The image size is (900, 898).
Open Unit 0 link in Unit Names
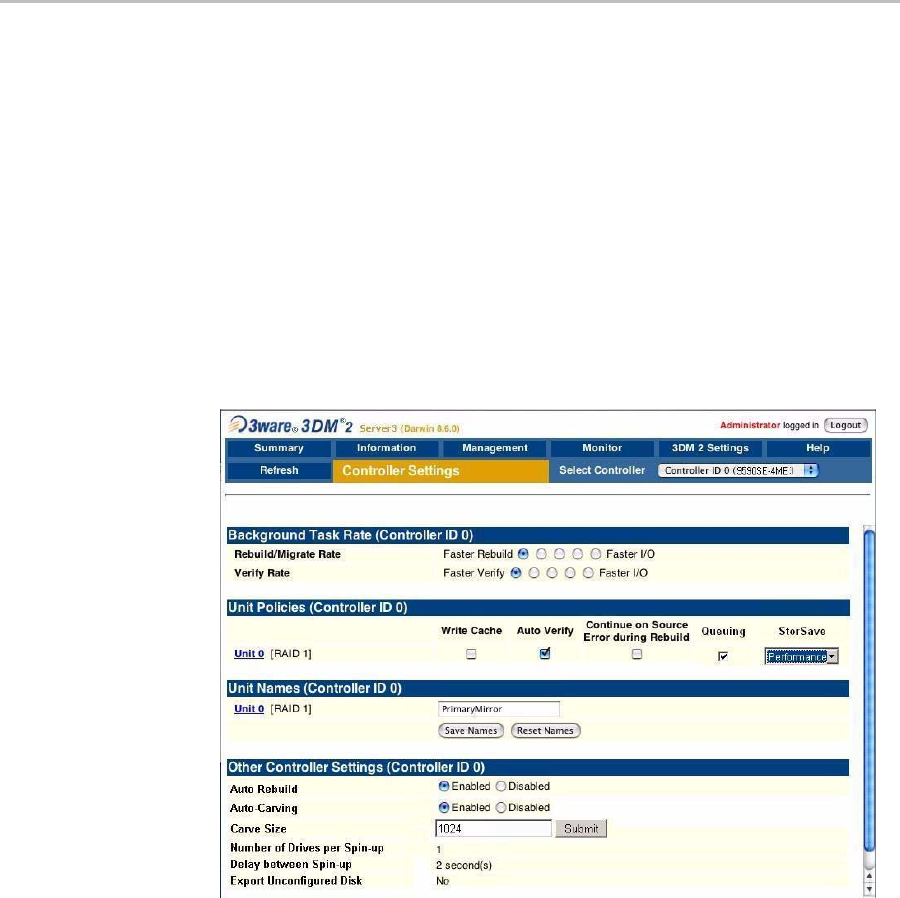click(x=249, y=709)
